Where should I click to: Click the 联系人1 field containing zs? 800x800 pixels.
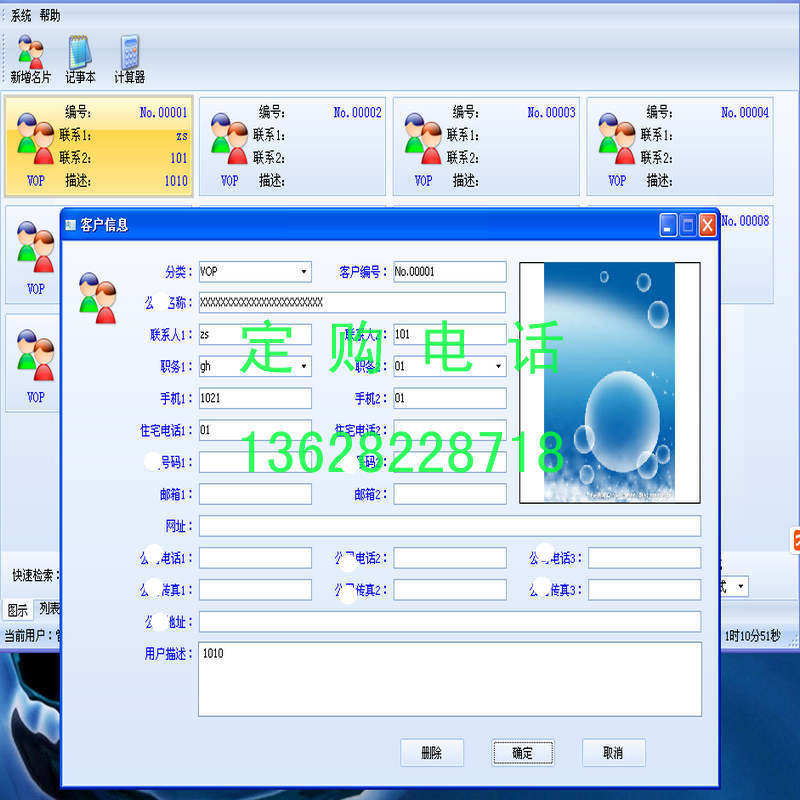tap(255, 334)
